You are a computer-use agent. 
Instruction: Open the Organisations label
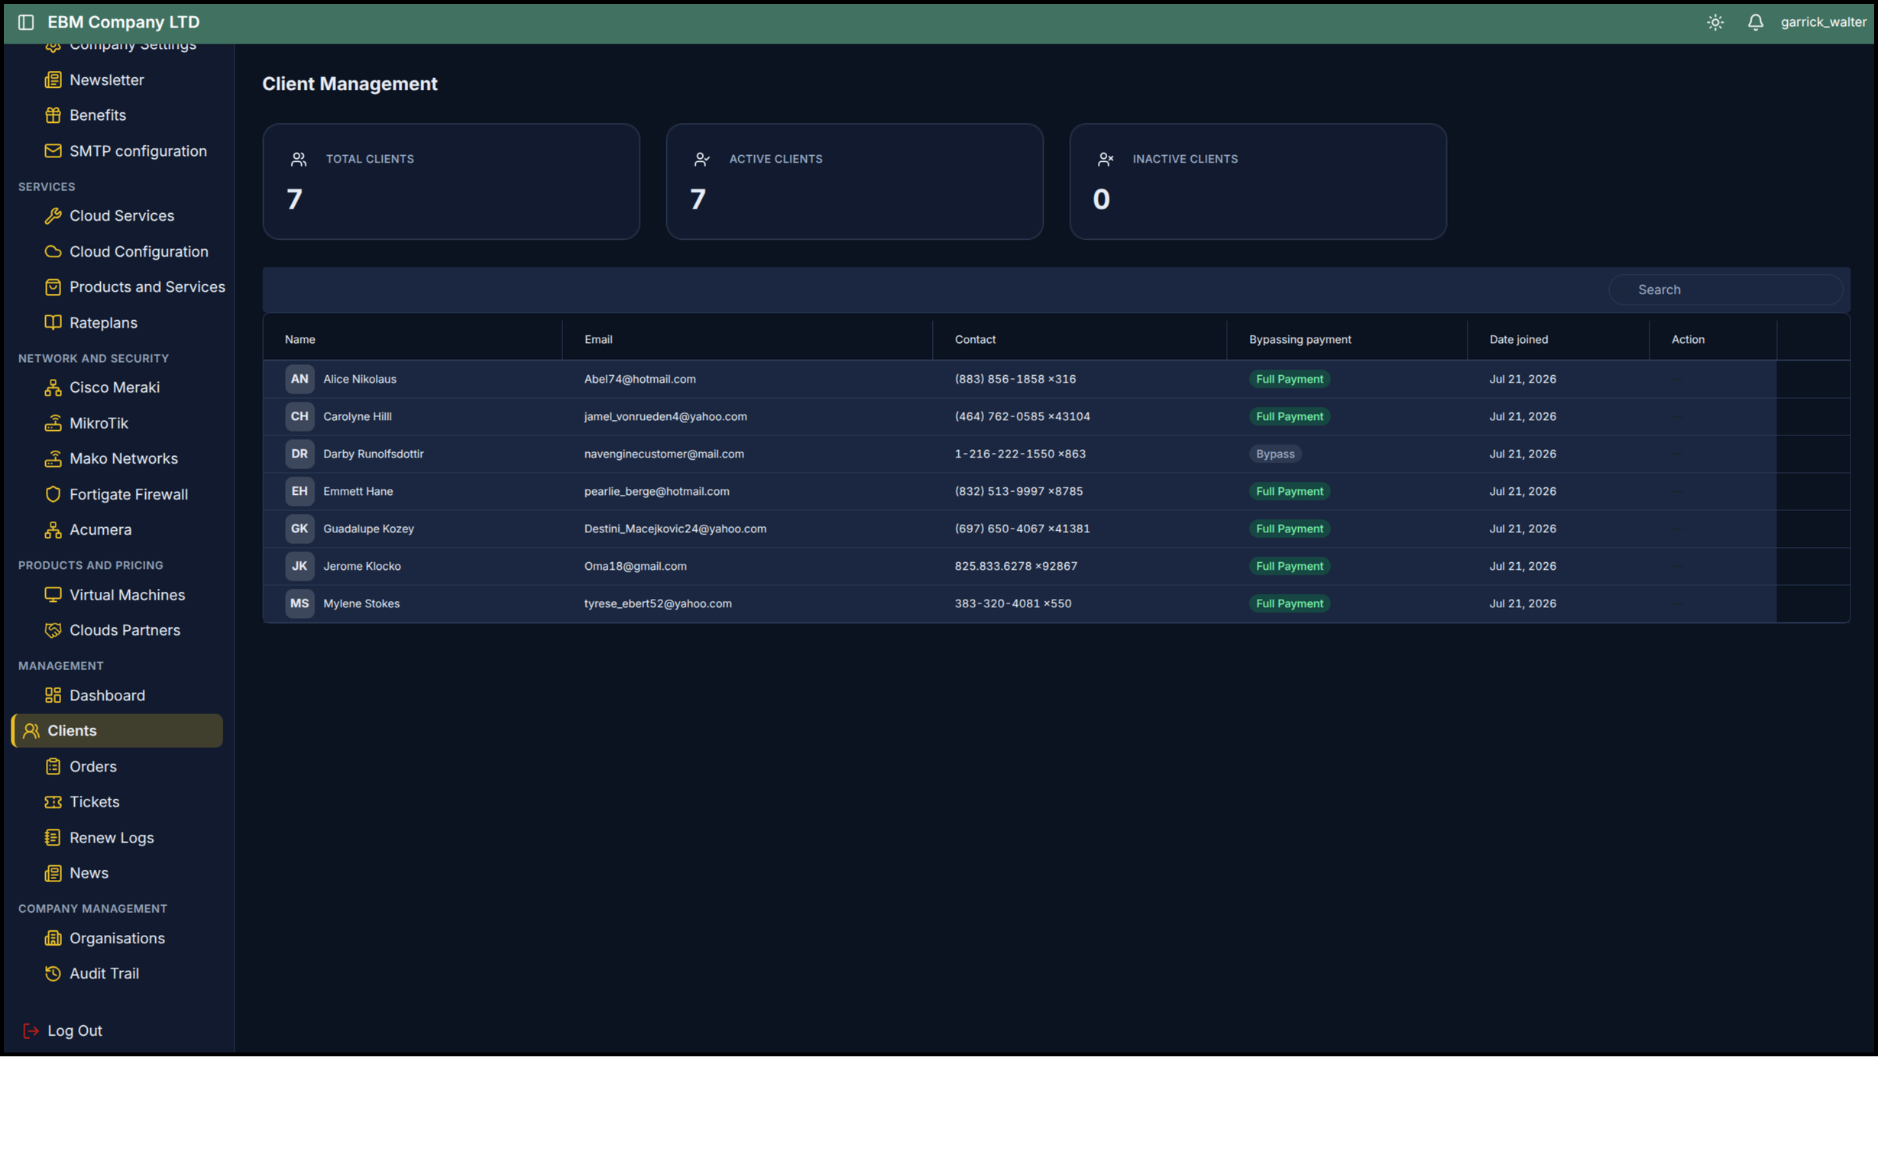[117, 938]
